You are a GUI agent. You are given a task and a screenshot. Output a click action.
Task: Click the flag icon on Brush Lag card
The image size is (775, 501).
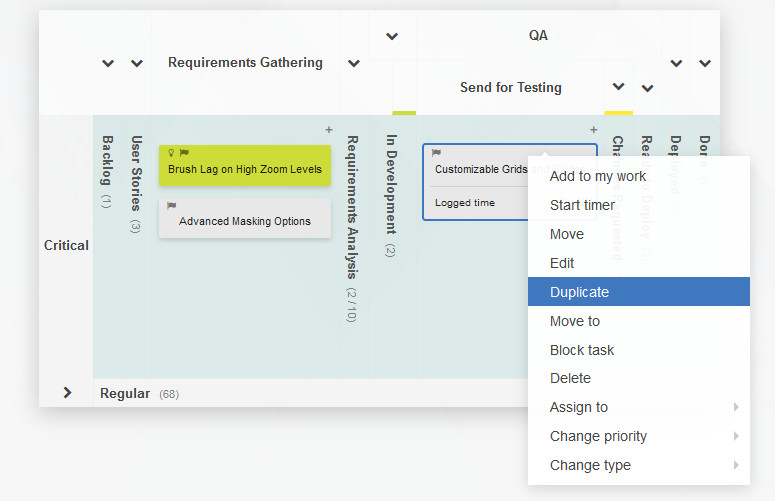(x=184, y=153)
